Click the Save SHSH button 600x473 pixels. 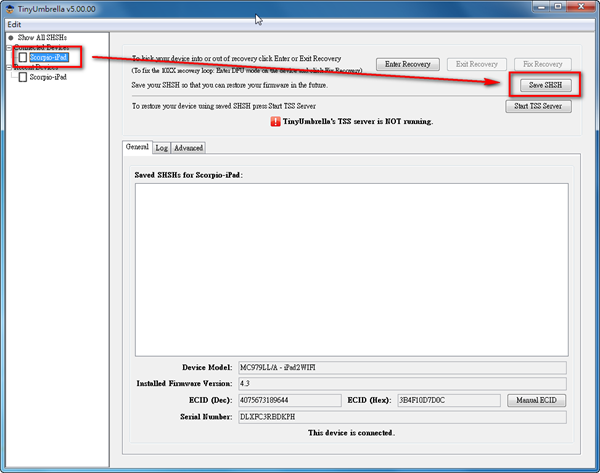pos(545,85)
